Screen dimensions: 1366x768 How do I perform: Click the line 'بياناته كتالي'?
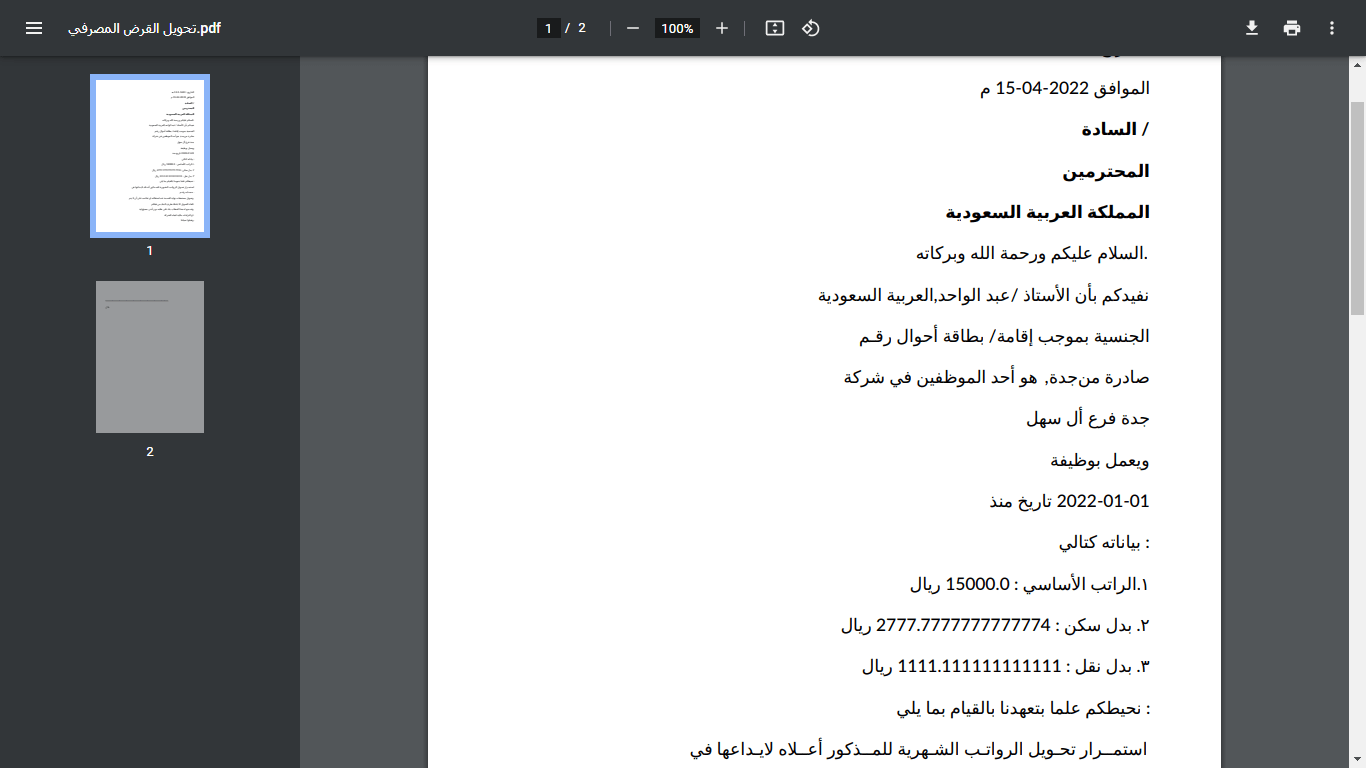(x=1105, y=543)
